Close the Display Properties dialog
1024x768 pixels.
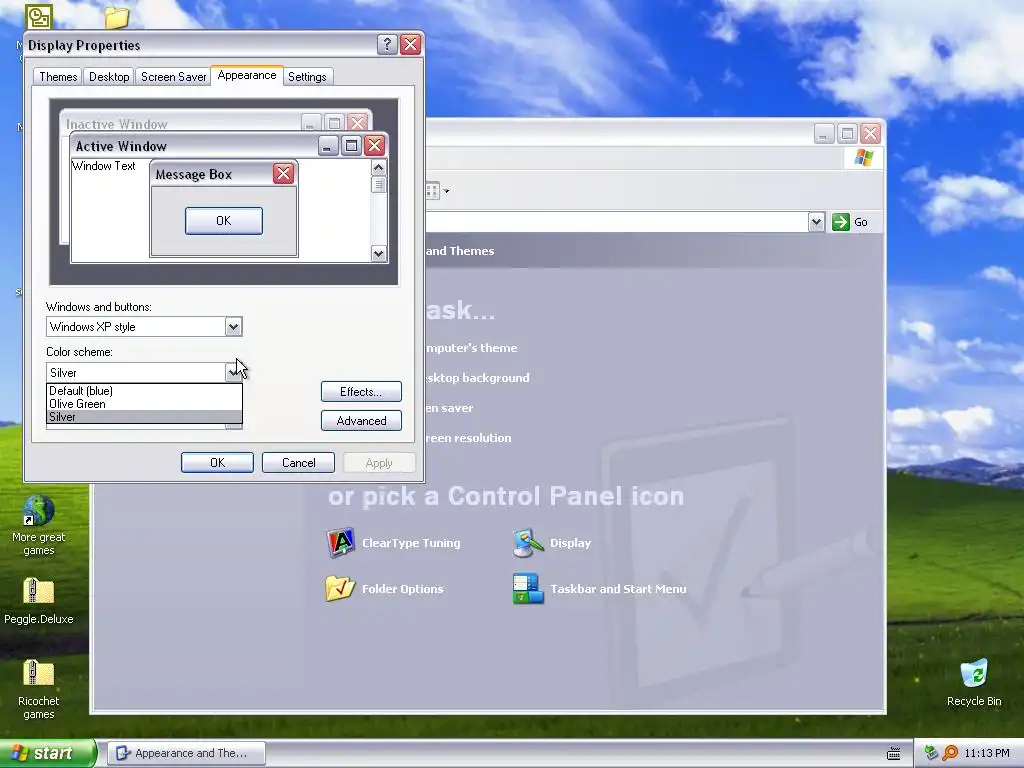pos(410,44)
